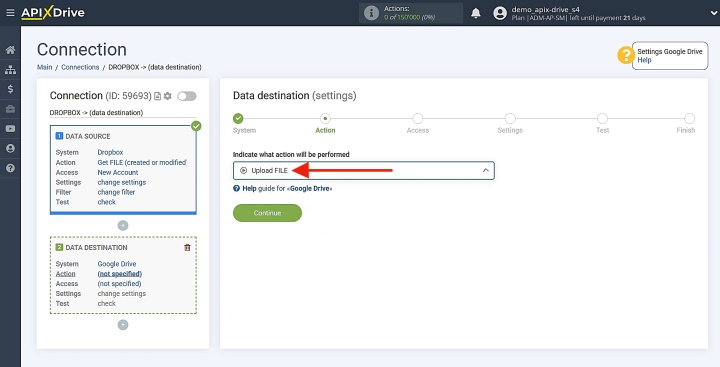This screenshot has height=367, width=720.
Task: Click Action (not specified) link
Action: [119, 274]
